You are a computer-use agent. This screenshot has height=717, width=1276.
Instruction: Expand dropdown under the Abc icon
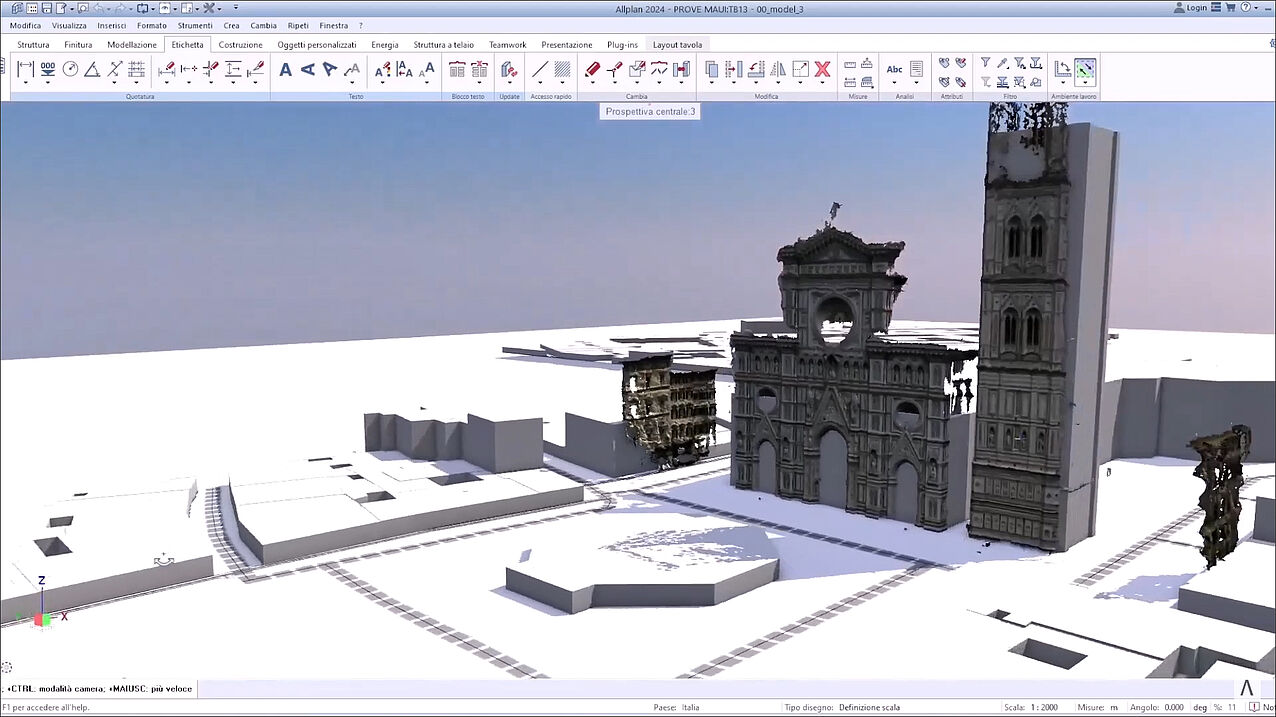coord(894,84)
